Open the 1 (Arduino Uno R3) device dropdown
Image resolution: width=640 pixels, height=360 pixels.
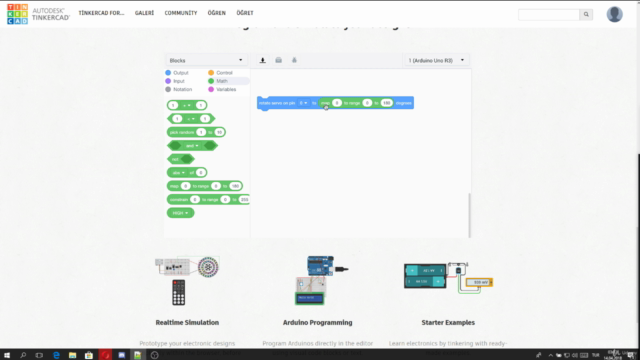[436, 60]
